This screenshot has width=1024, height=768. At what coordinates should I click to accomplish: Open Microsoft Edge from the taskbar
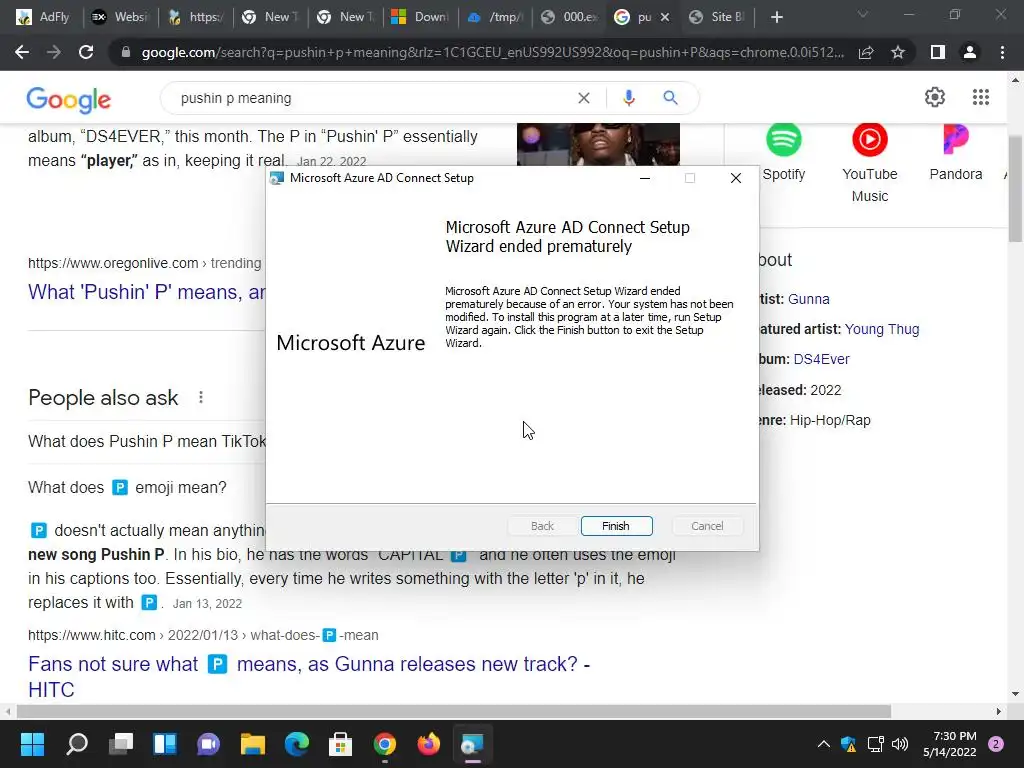coord(297,744)
